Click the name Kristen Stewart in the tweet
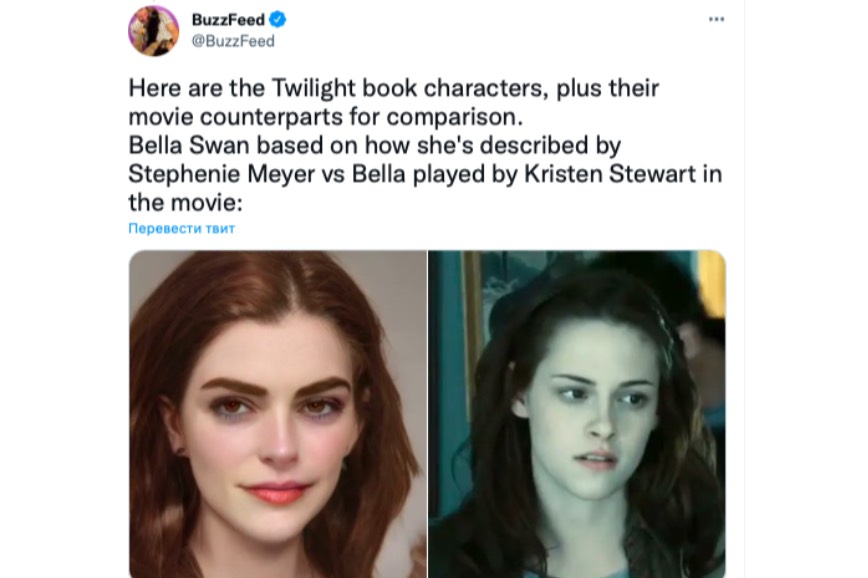Screen dimensions: 868x578 coord(609,174)
